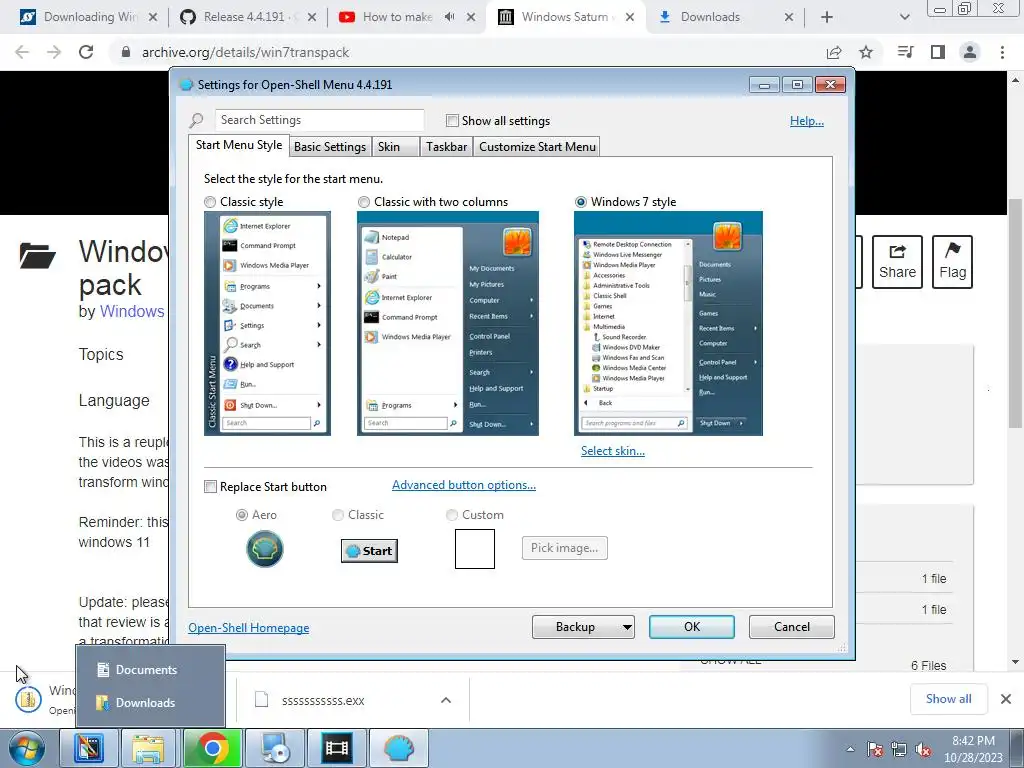
Task: Switch to Release 4.4.191 browser tab
Action: [x=248, y=17]
